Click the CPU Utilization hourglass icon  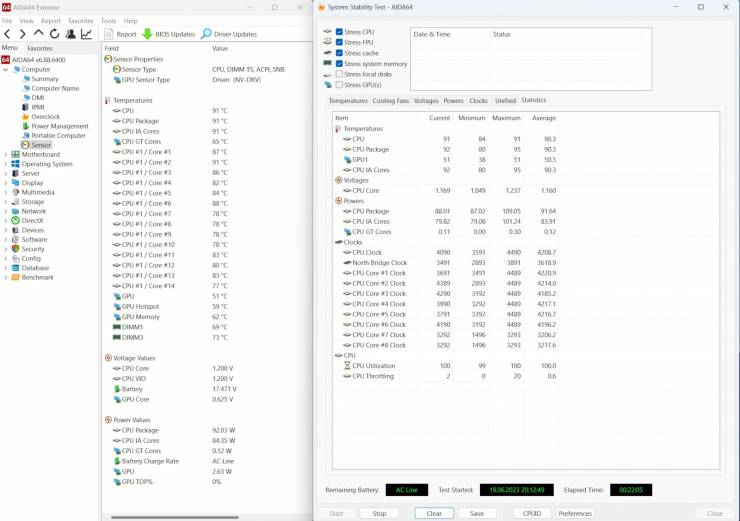point(347,366)
